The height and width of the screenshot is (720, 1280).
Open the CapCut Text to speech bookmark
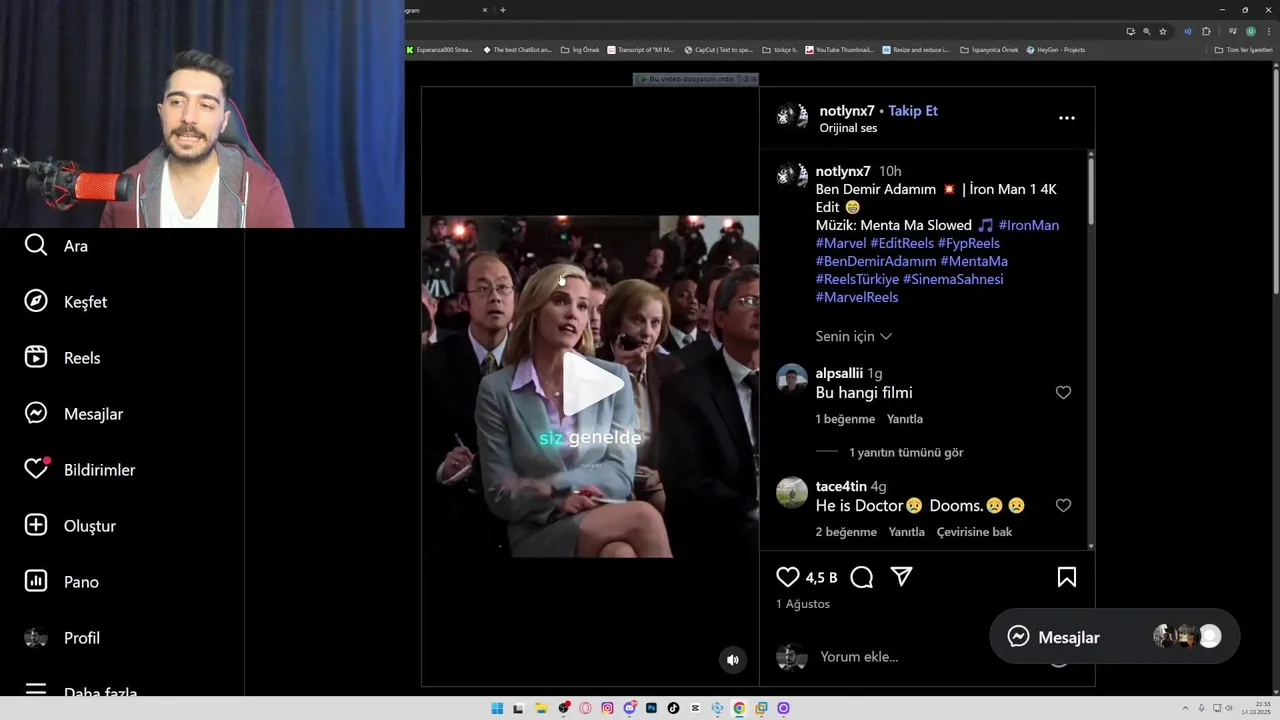(x=718, y=50)
